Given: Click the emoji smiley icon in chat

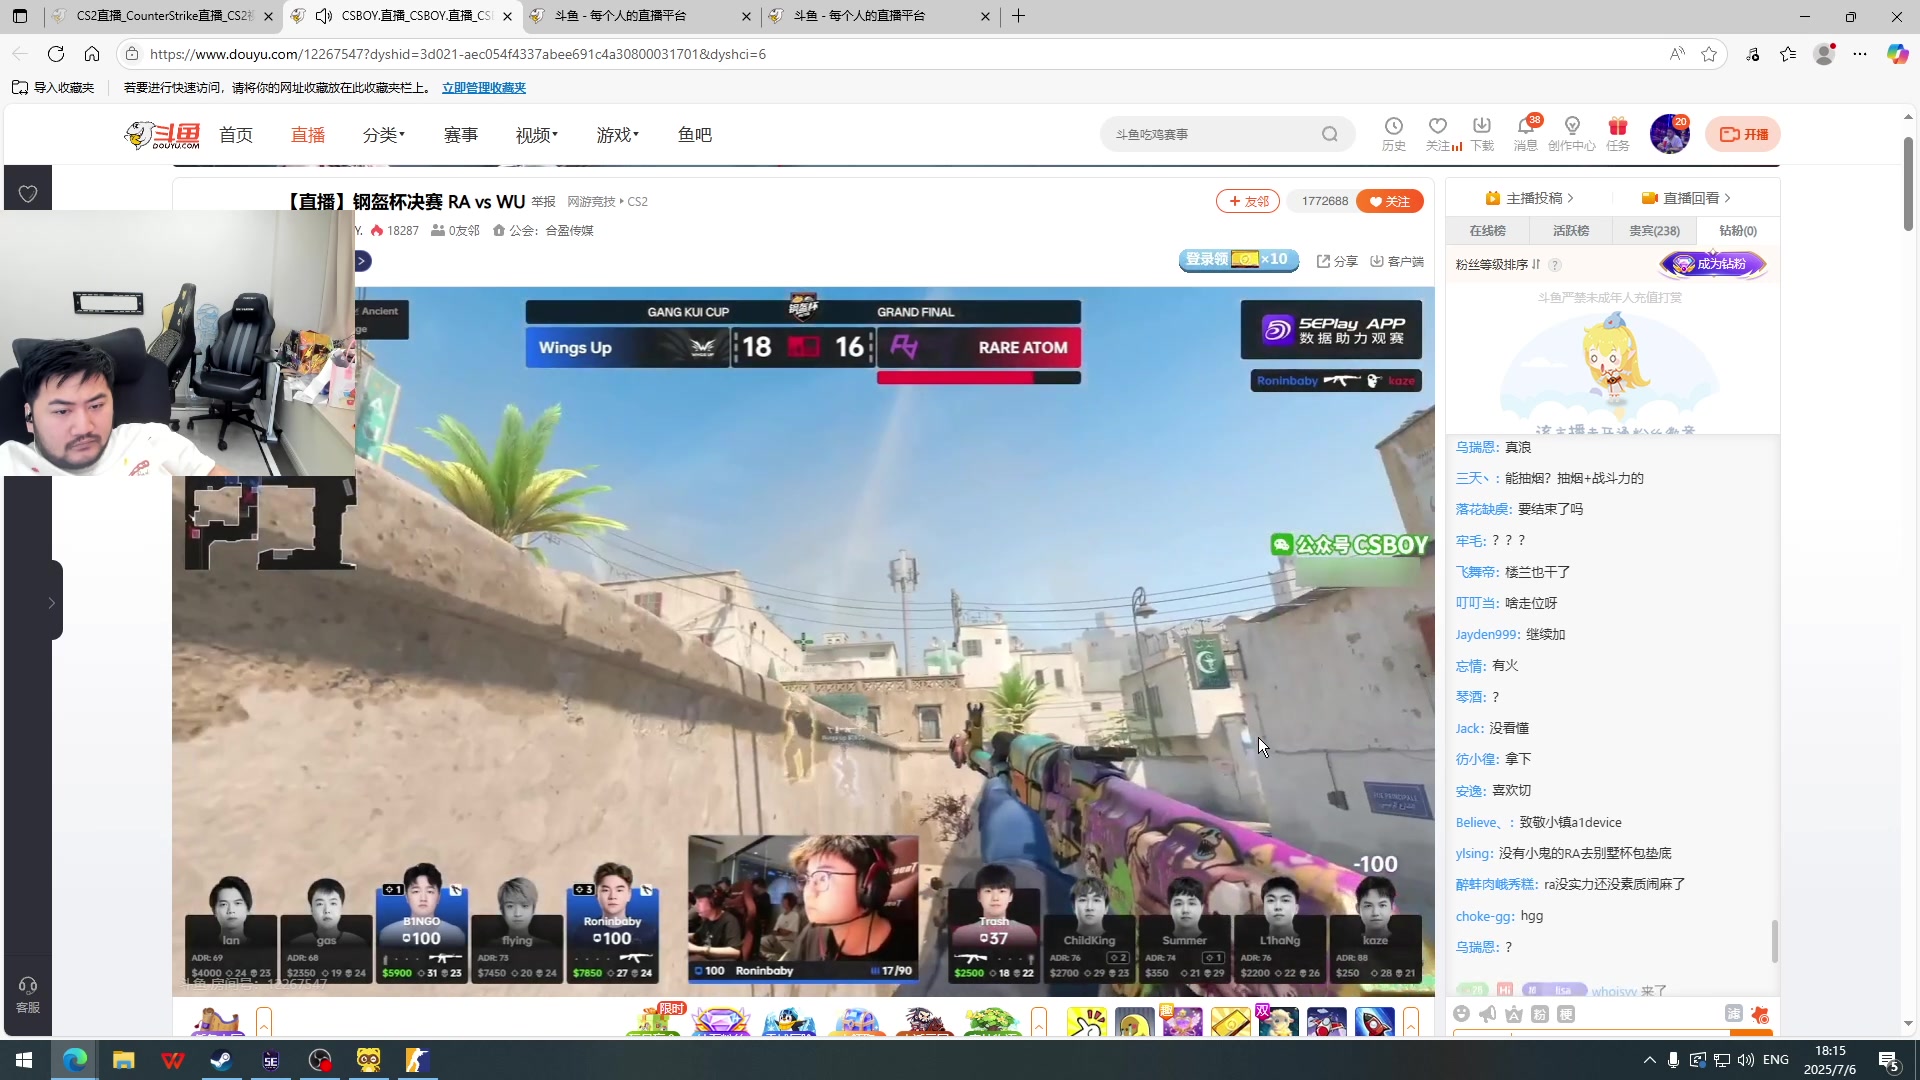Looking at the screenshot, I should 1462,1014.
